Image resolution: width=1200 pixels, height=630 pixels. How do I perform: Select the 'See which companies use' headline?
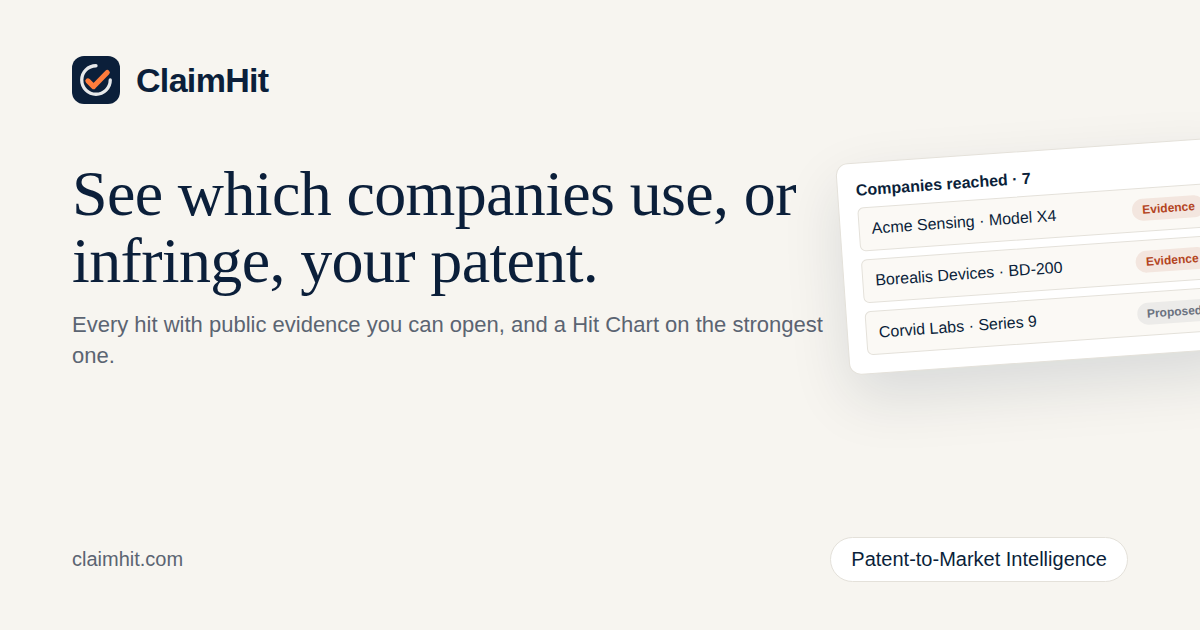pos(435,228)
